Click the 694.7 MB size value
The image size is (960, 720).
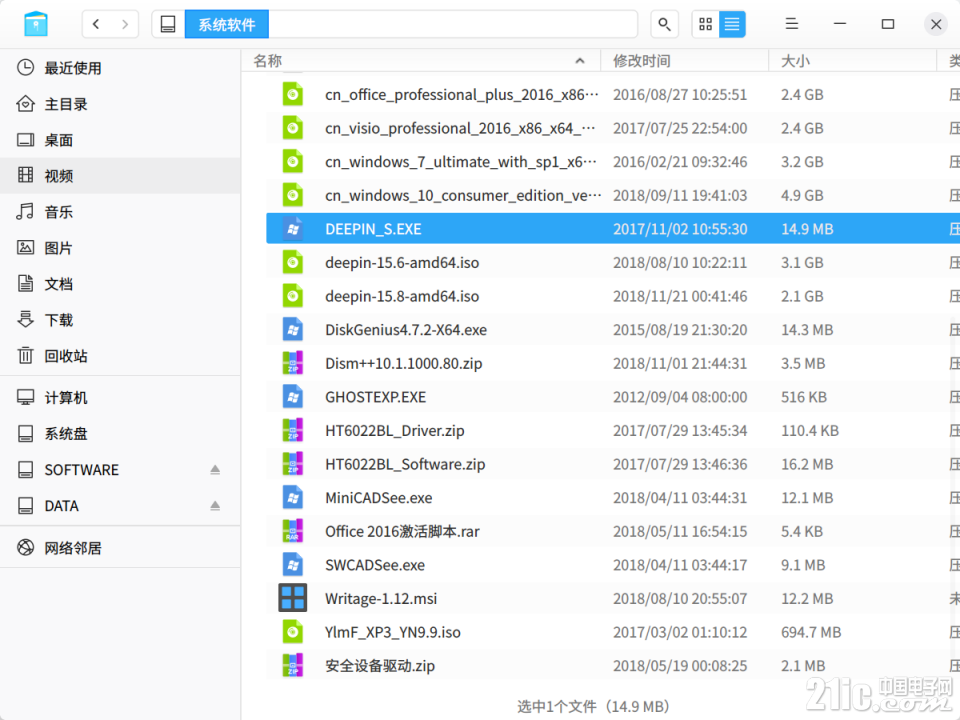(811, 632)
